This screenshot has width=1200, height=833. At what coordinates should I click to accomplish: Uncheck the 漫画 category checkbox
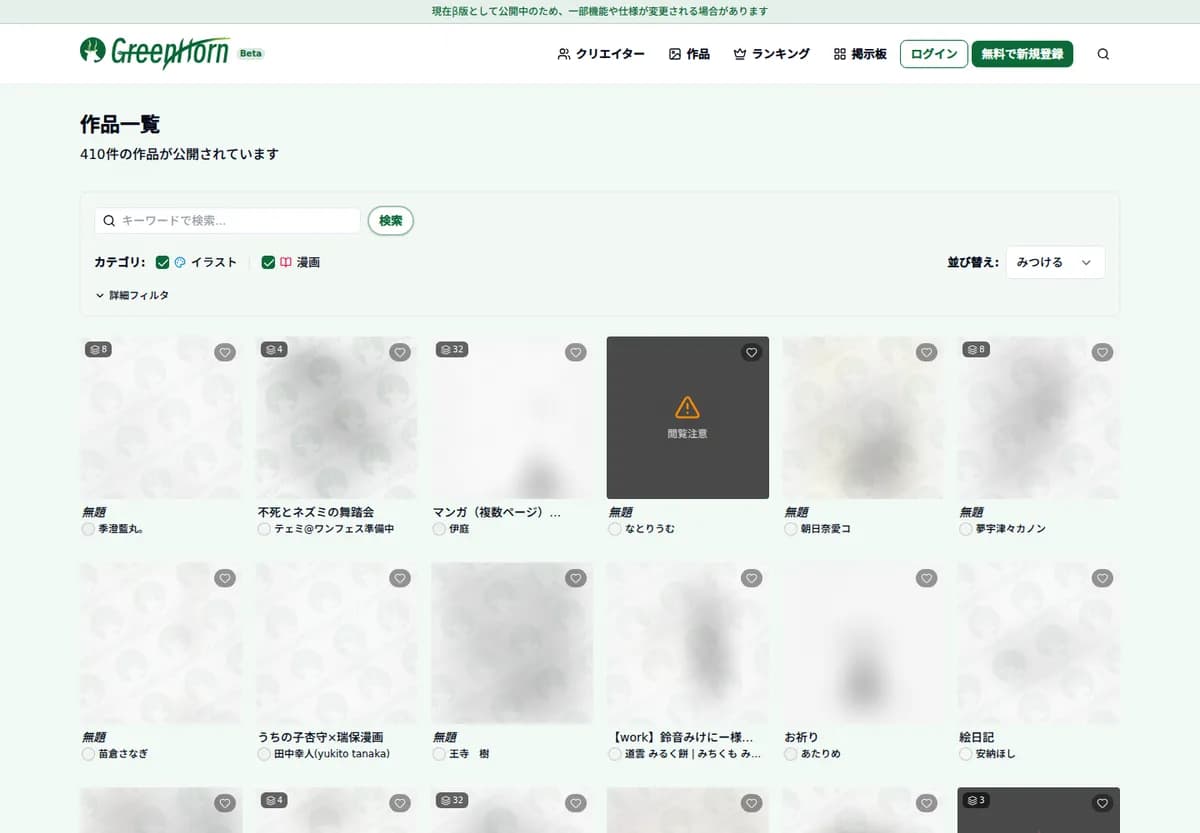pyautogui.click(x=268, y=262)
